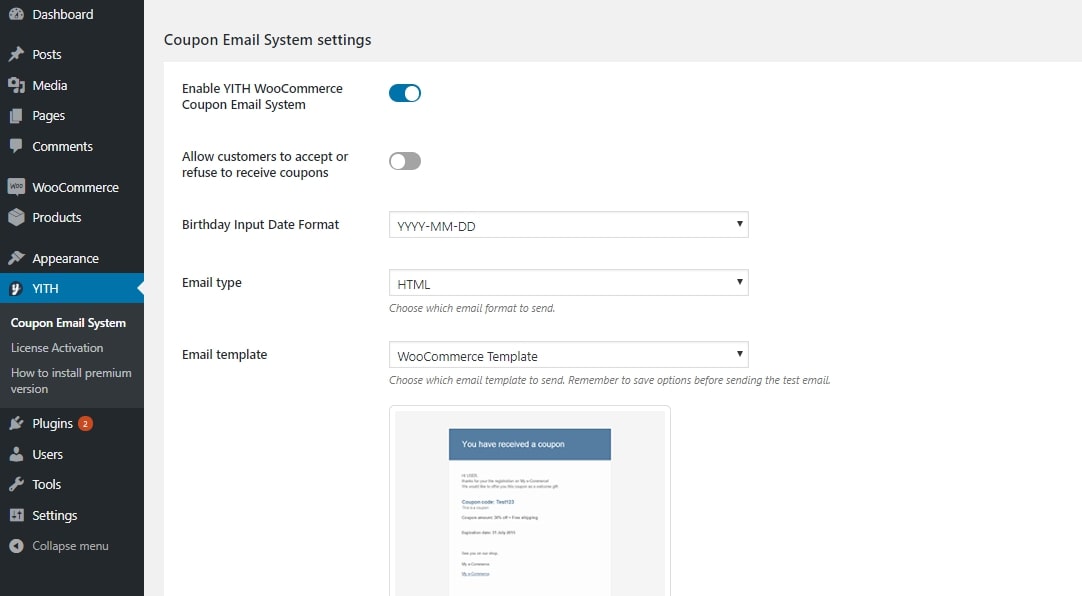Viewport: 1082px width, 596px height.
Task: Open the Email template dropdown
Action: tap(568, 355)
